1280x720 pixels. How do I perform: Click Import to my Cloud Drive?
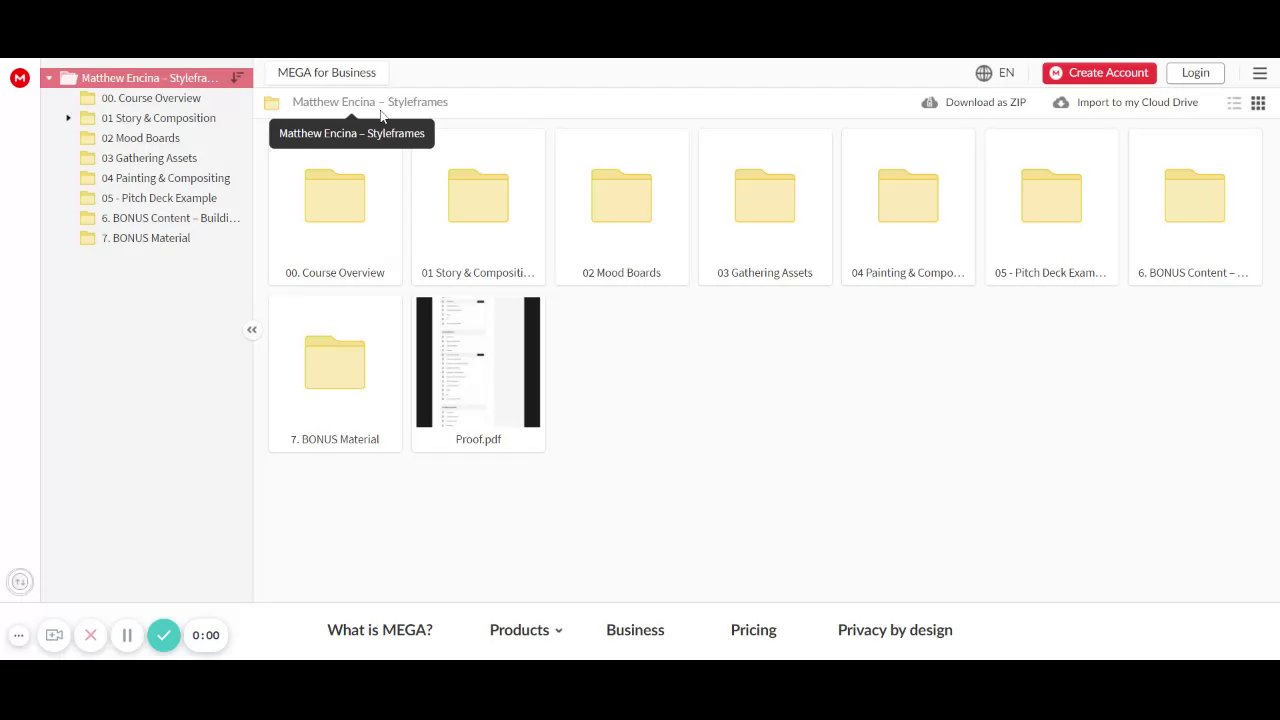[1125, 102]
